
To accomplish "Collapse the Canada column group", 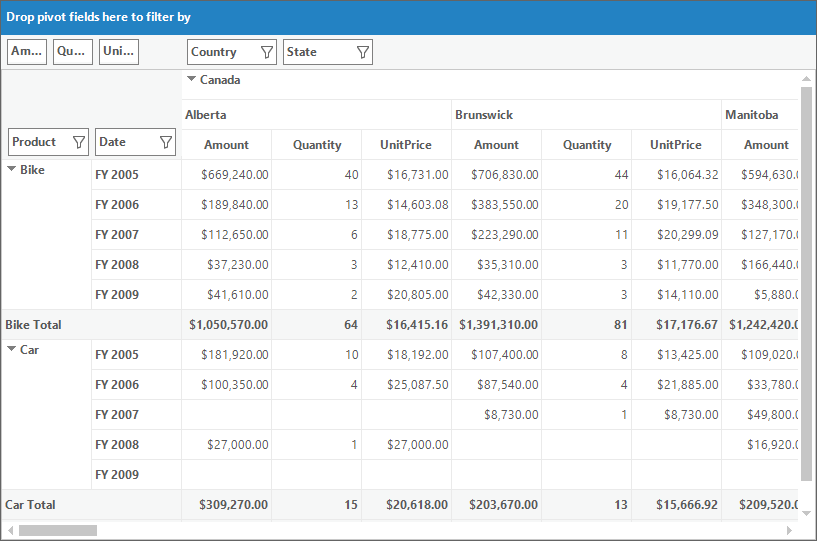I will (191, 79).
